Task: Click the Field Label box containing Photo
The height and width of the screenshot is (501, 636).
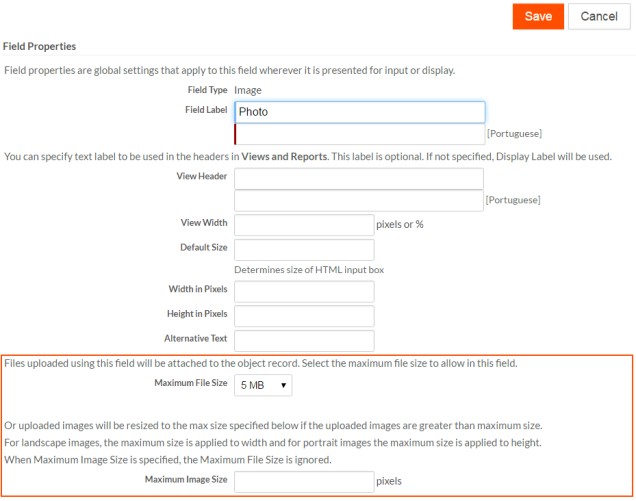Action: (x=359, y=112)
